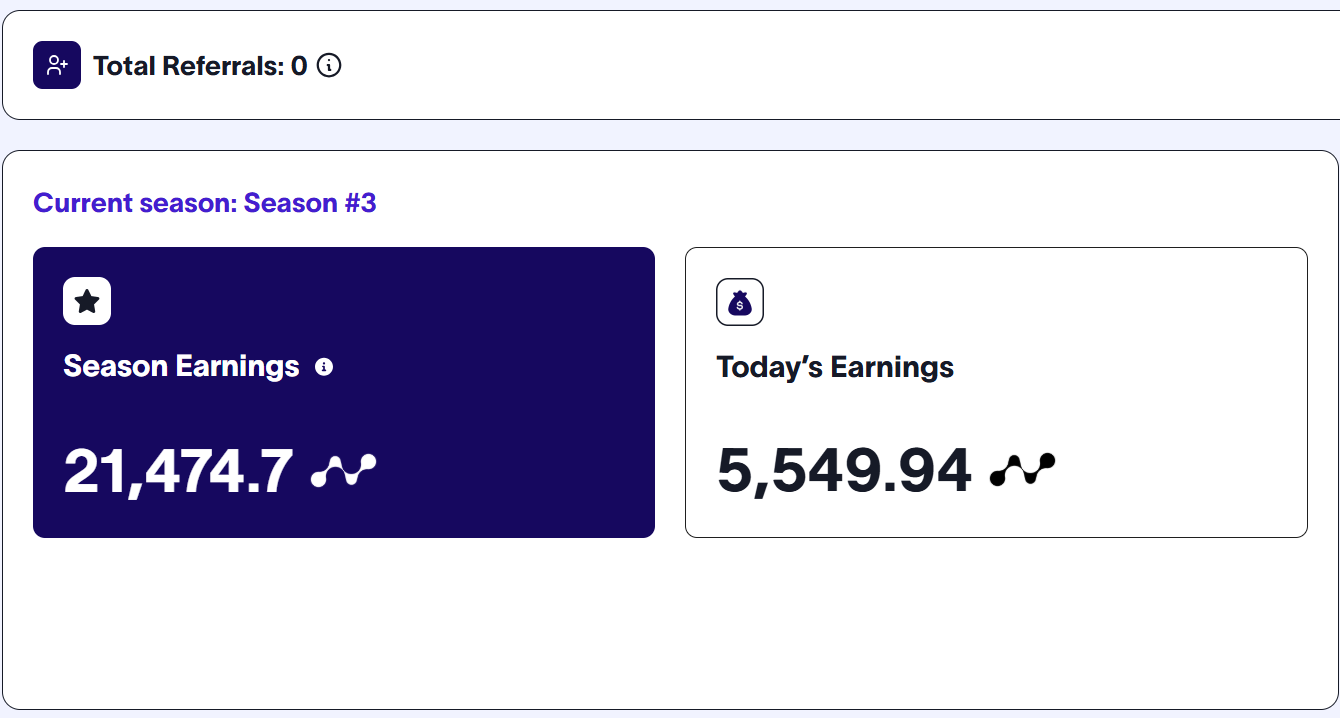This screenshot has height=718, width=1340.
Task: Click white points symbol beside 21,474.7
Action: click(344, 470)
